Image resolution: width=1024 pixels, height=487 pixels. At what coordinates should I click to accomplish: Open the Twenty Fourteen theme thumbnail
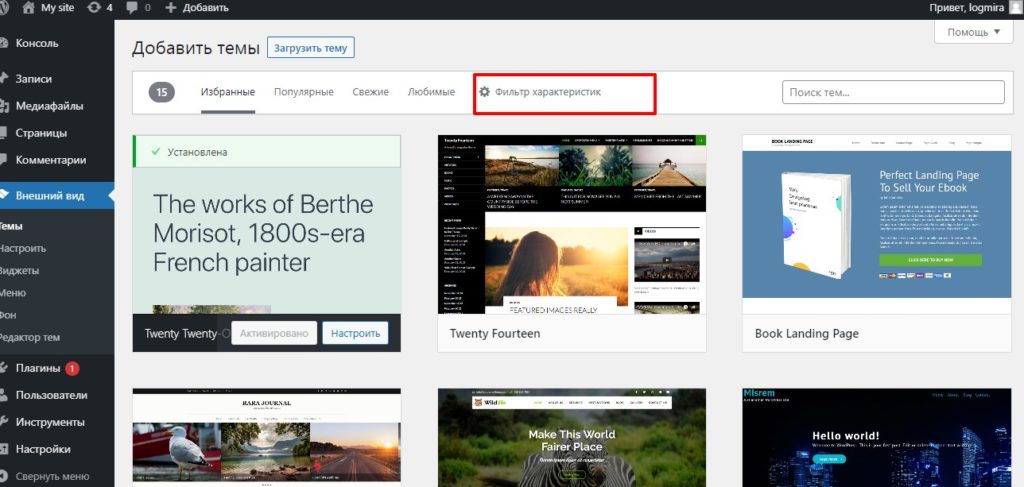coord(572,225)
